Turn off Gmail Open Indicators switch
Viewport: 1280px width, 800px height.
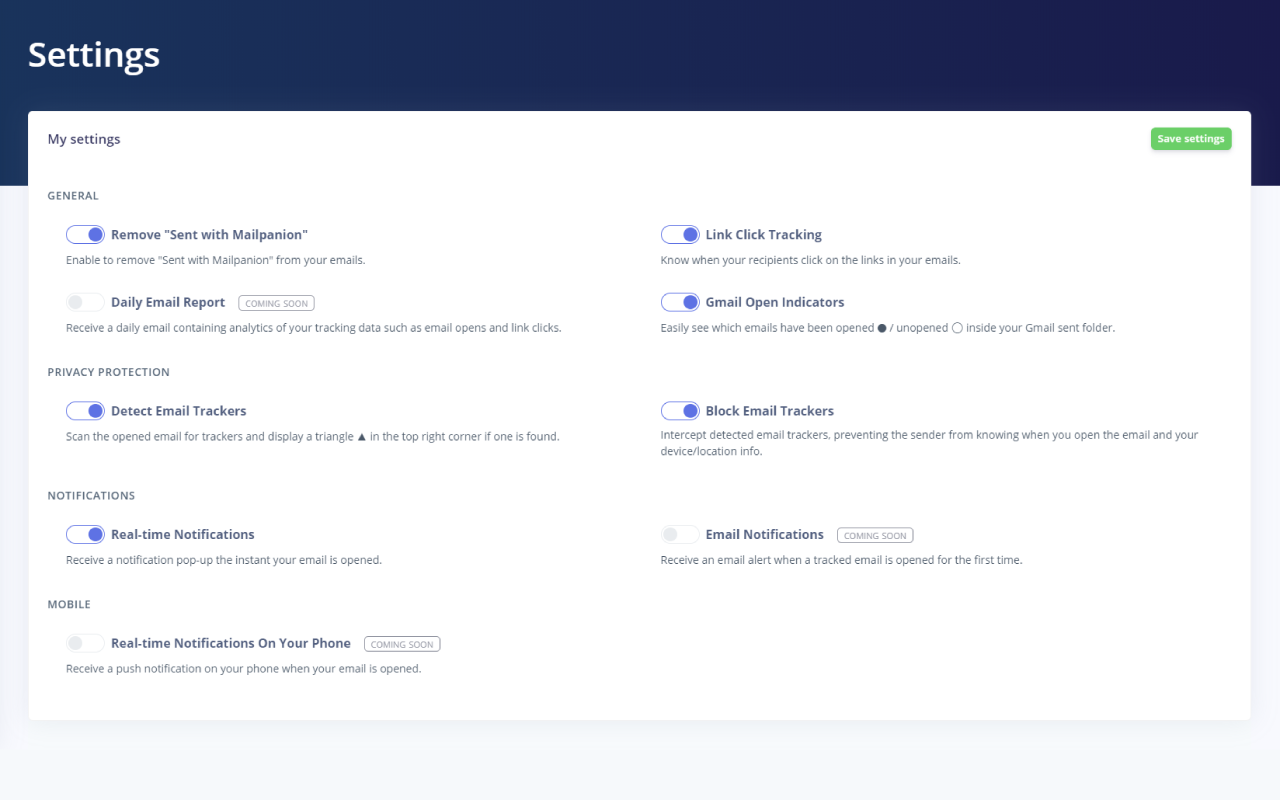point(680,302)
